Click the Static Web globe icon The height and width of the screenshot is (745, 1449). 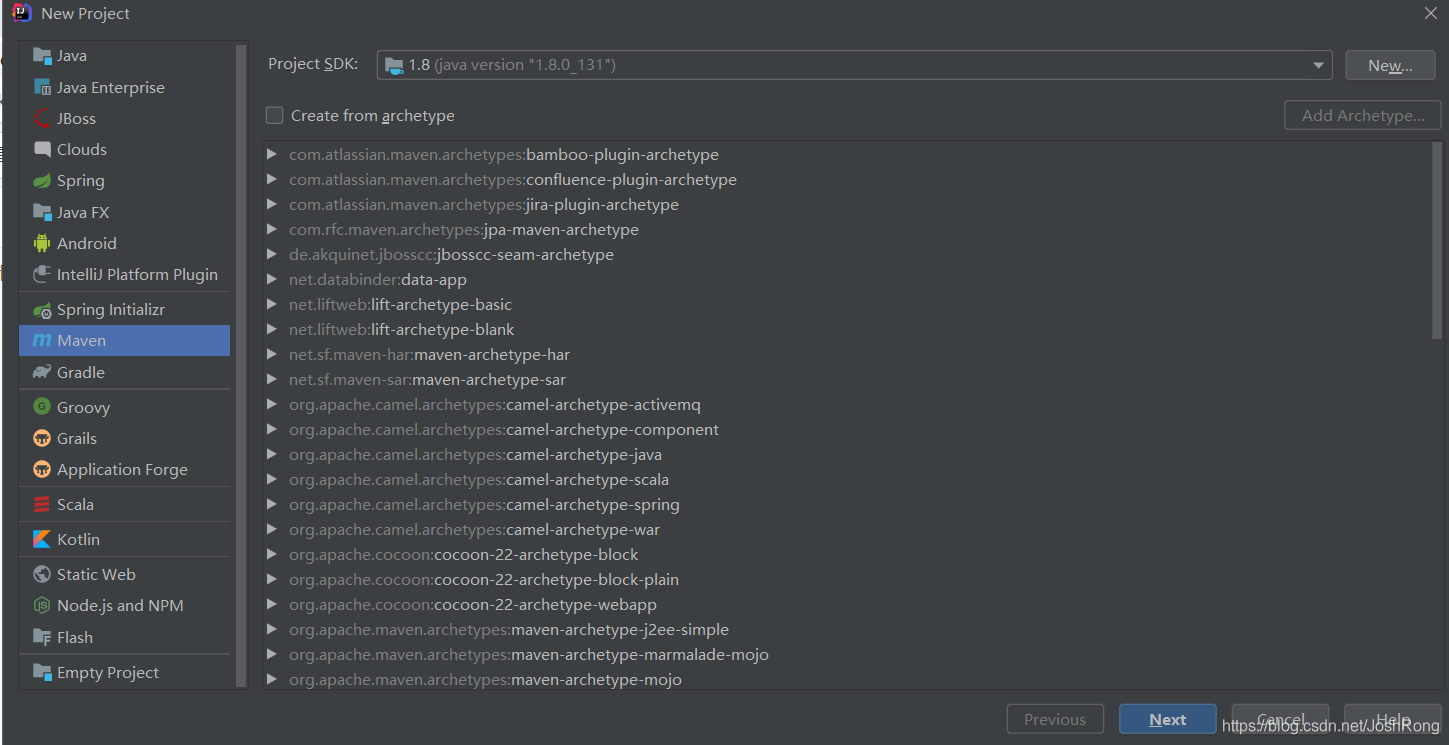pyautogui.click(x=42, y=574)
